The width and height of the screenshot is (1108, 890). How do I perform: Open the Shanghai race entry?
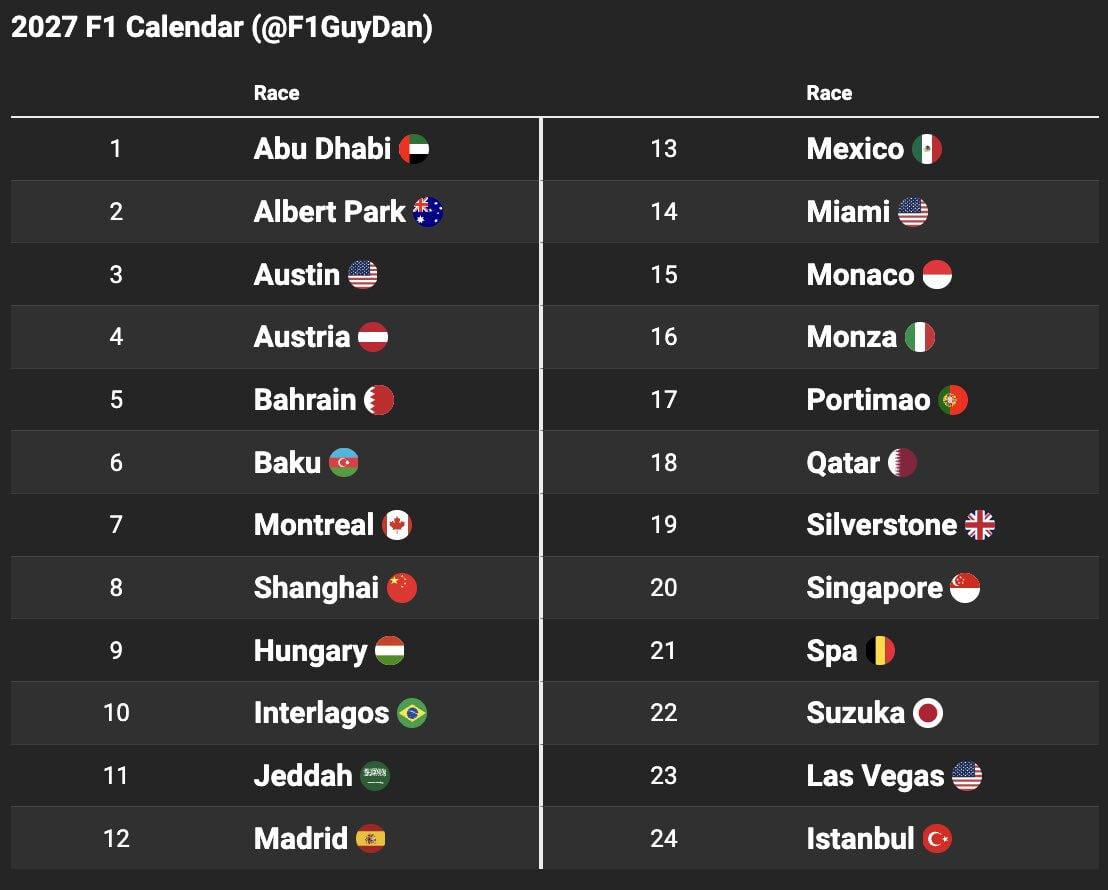click(316, 588)
